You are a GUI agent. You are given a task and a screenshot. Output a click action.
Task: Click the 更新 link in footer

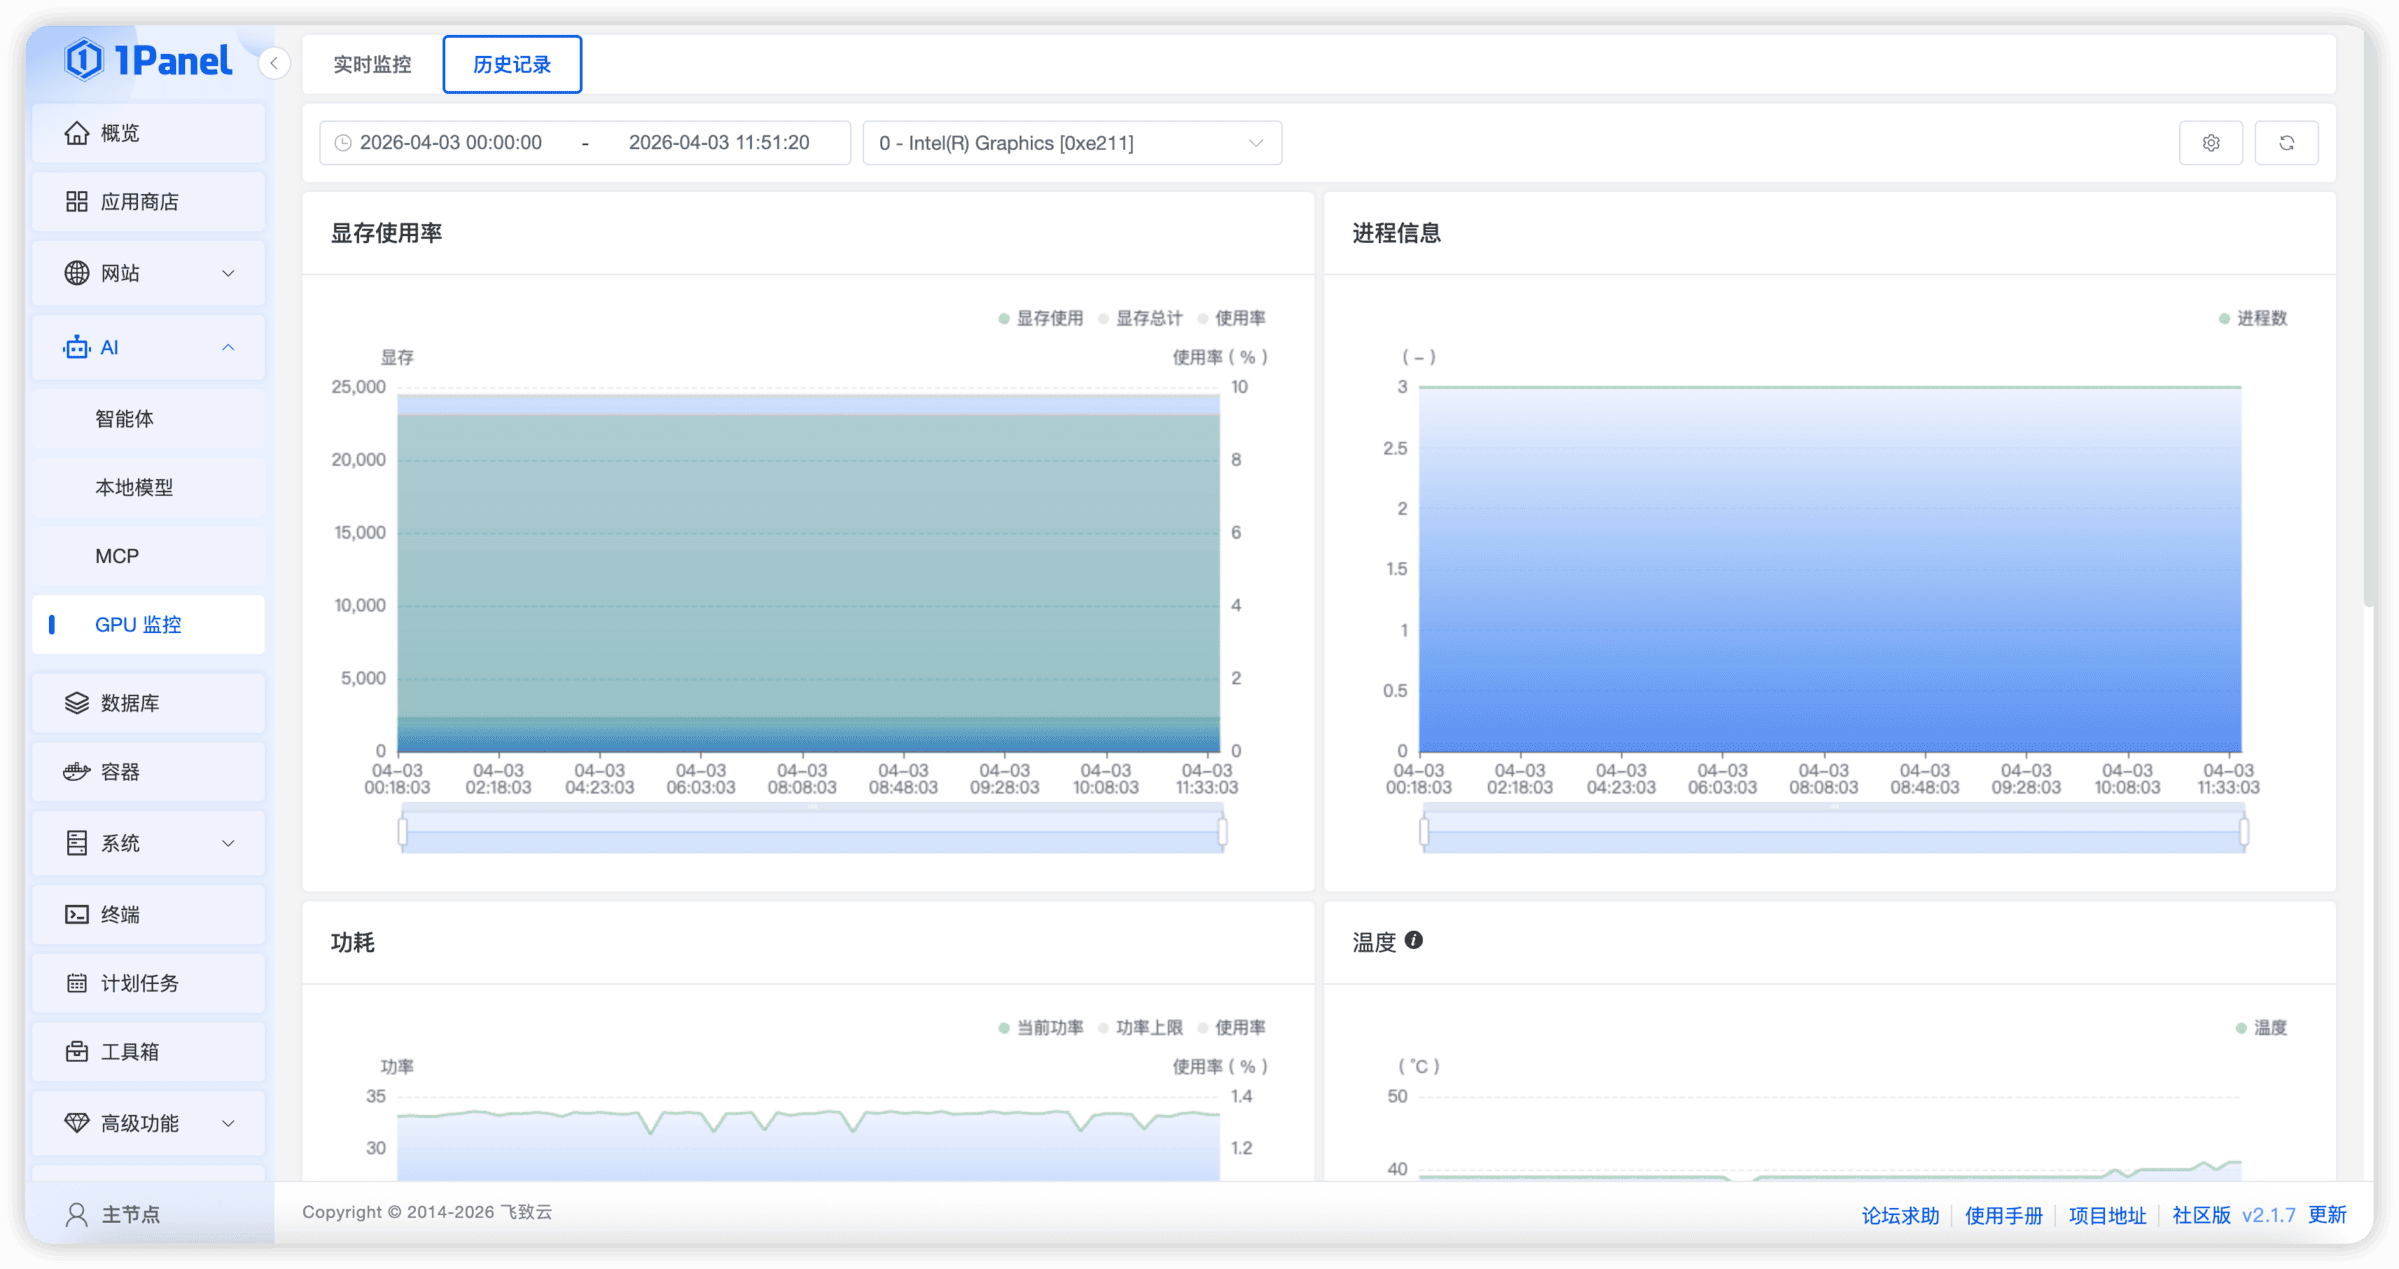tap(2326, 1214)
